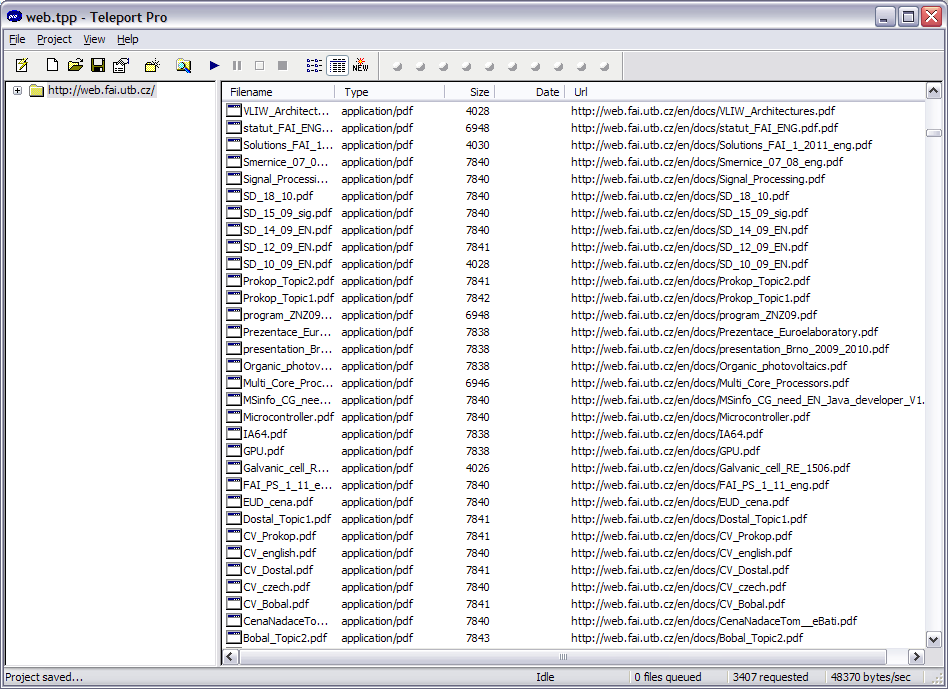
Task: Select the Dostal_Topic1.pdf file
Action: pos(287,519)
